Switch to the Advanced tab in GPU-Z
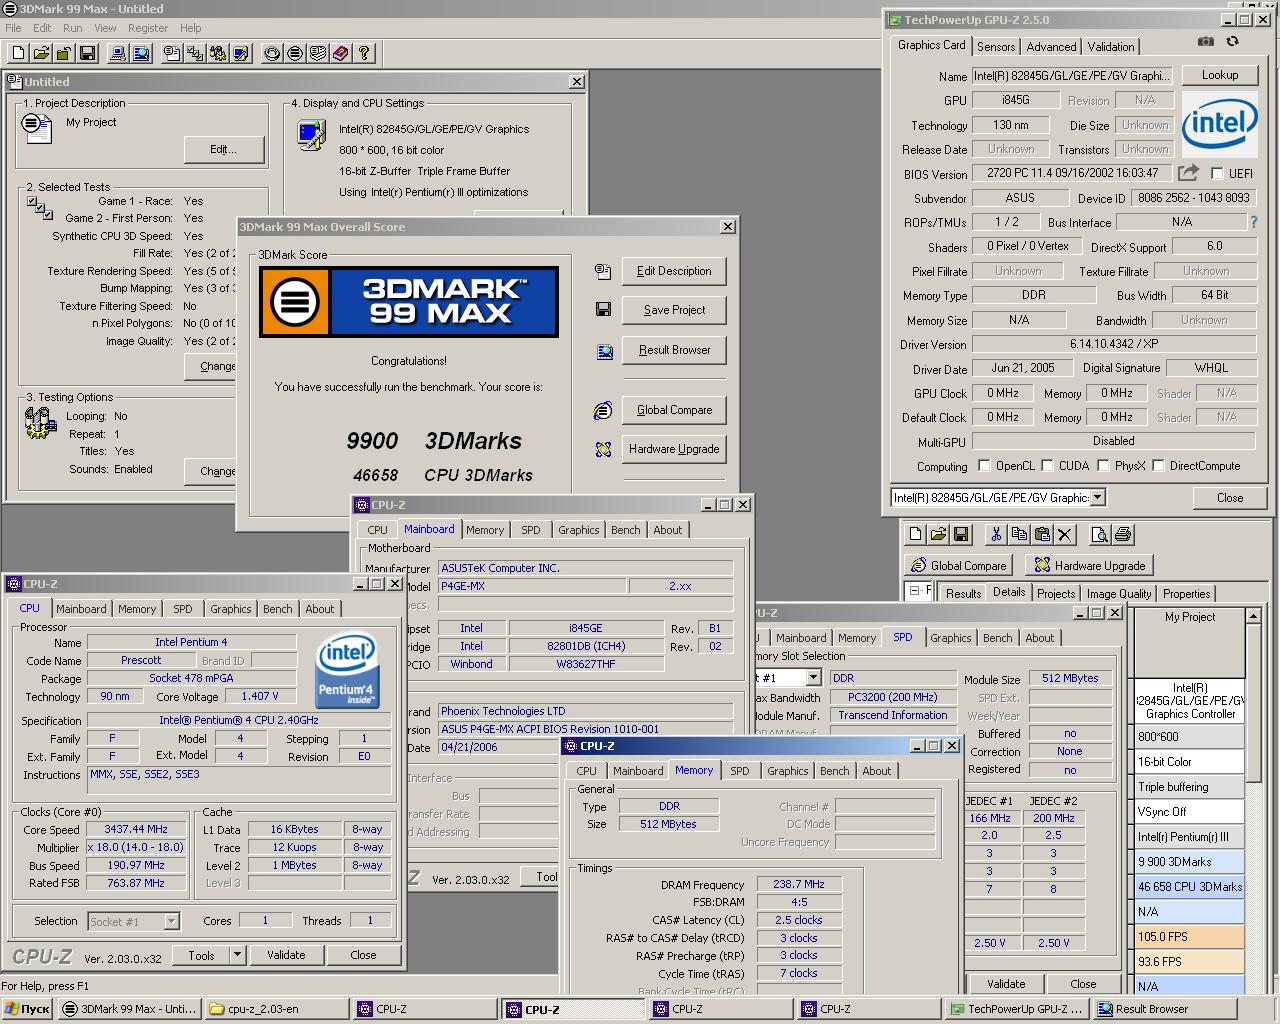1280x1024 pixels. (1051, 46)
